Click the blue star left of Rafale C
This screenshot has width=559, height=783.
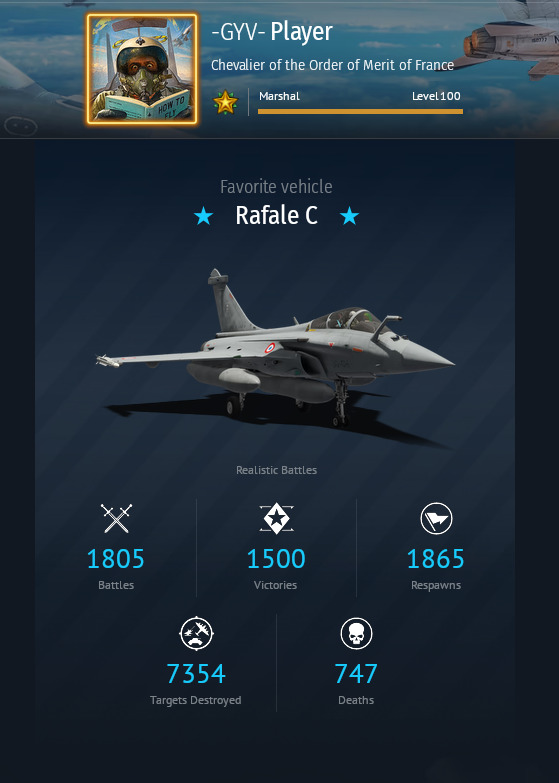203,216
